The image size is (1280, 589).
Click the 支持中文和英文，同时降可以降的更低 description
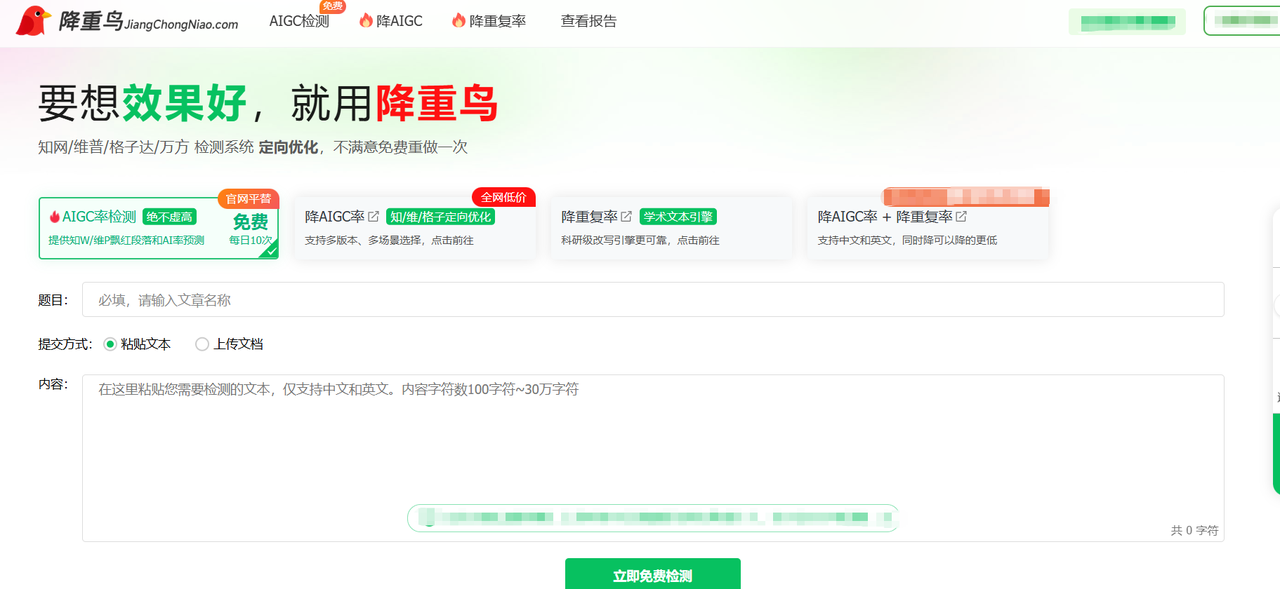[x=907, y=241]
